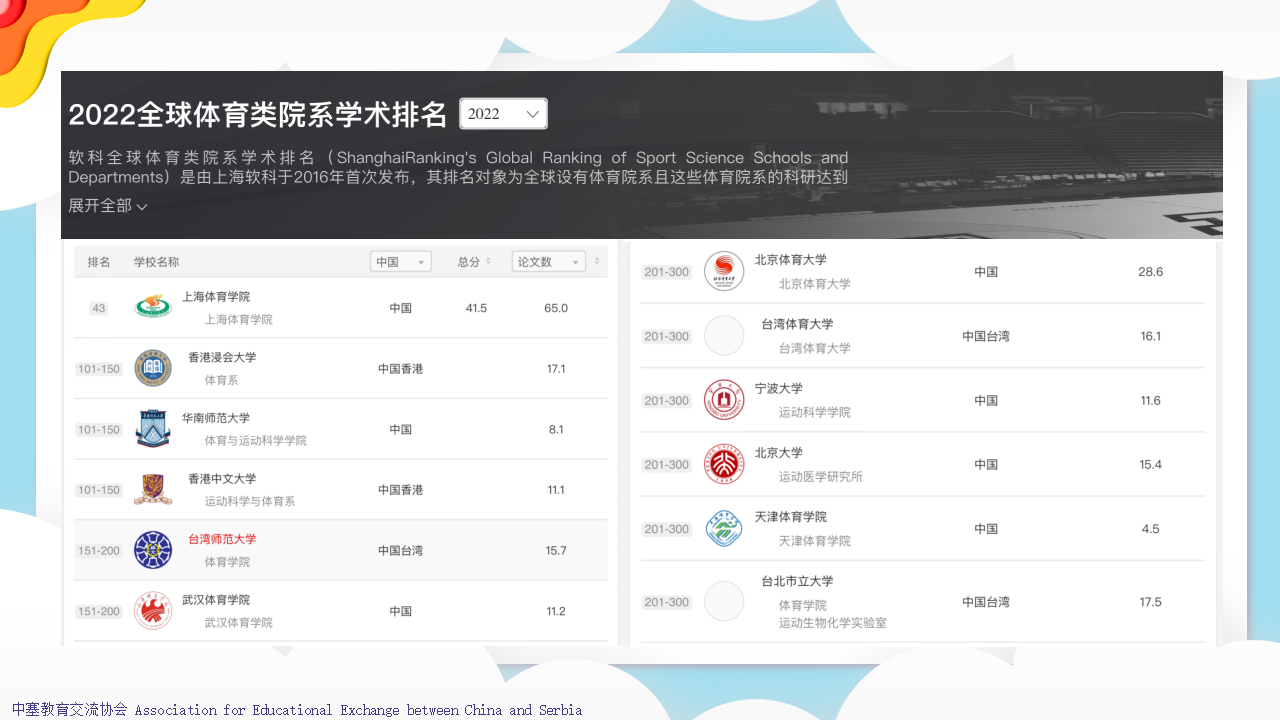This screenshot has width=1280, height=720.
Task: Expand the 展开全部 description
Action: click(x=108, y=206)
